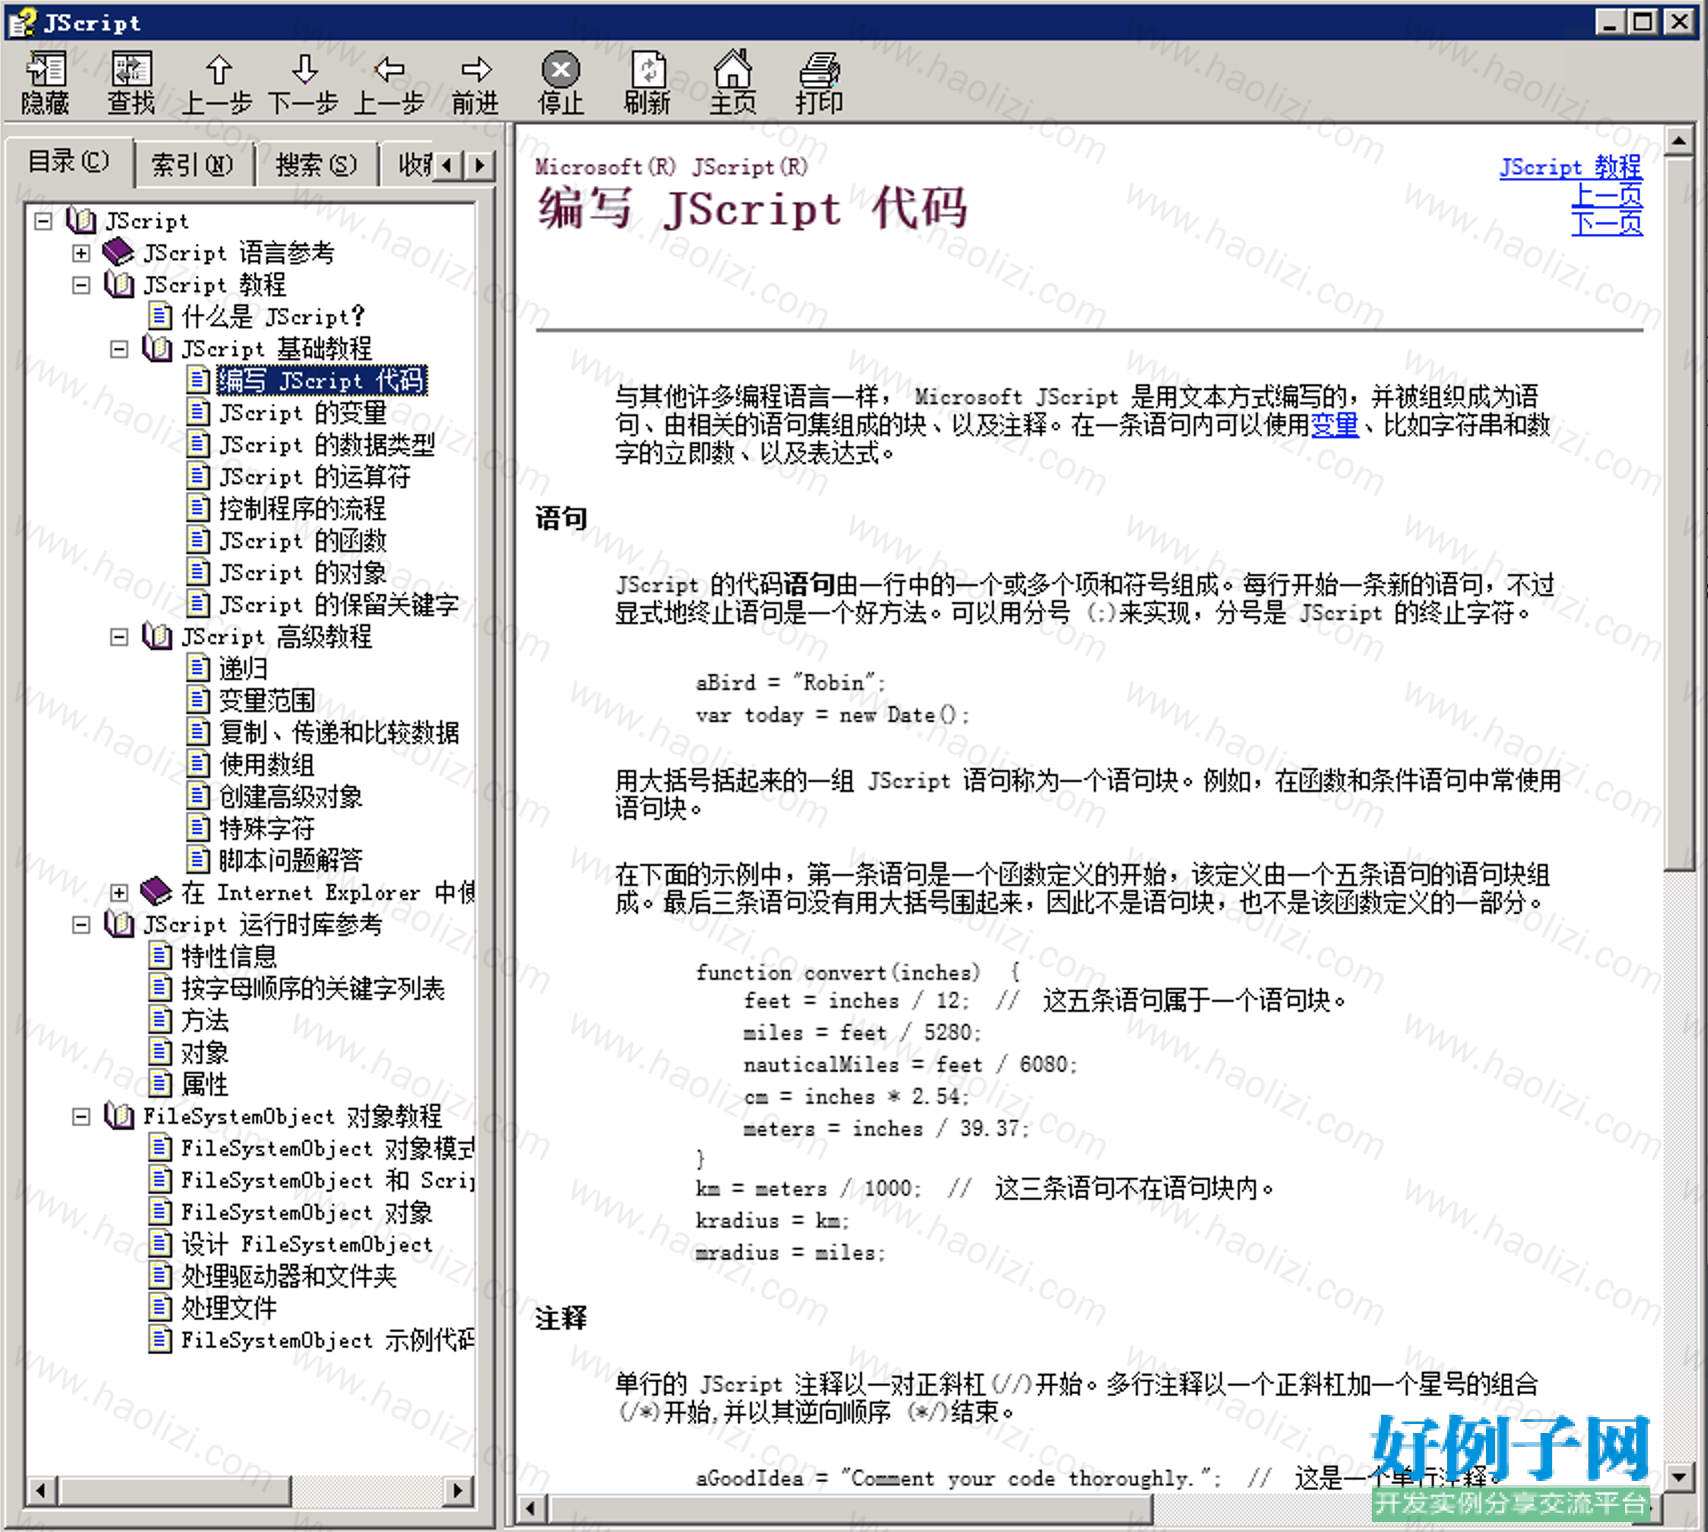Select the 编写 JScript 代码 tree item

click(x=322, y=381)
